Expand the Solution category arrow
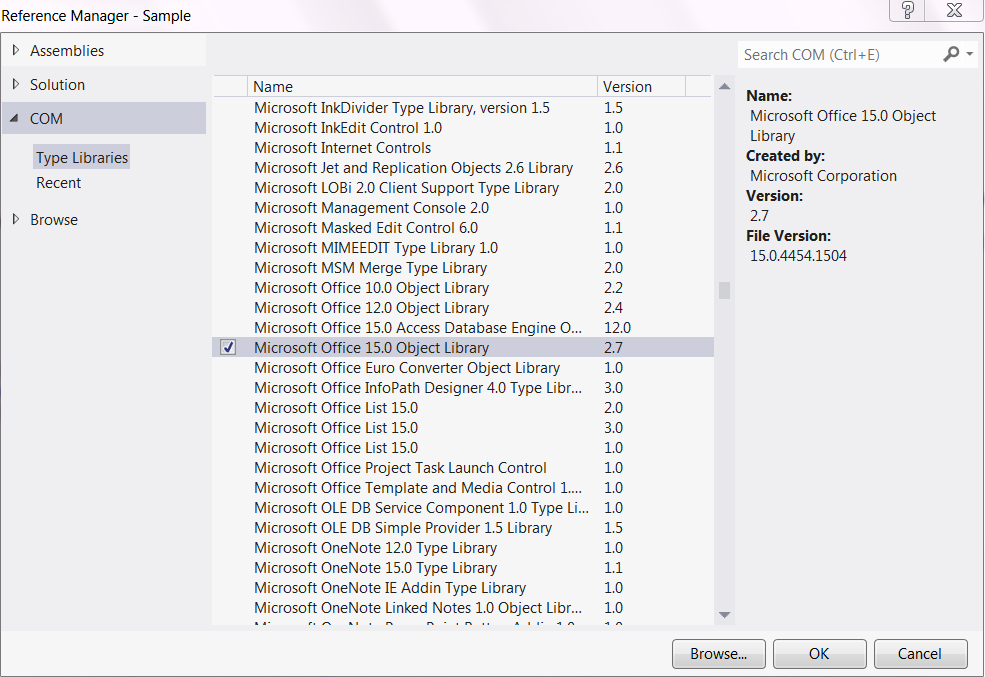Image resolution: width=985 pixels, height=677 pixels. (16, 85)
